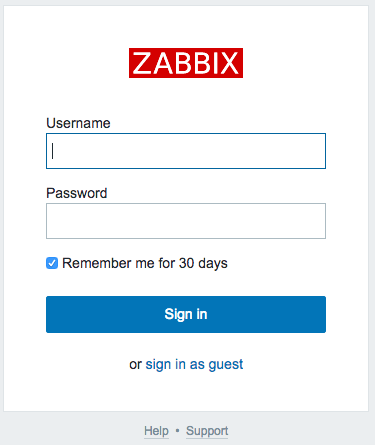
Task: Click the blue Sign in button
Action: (186, 314)
